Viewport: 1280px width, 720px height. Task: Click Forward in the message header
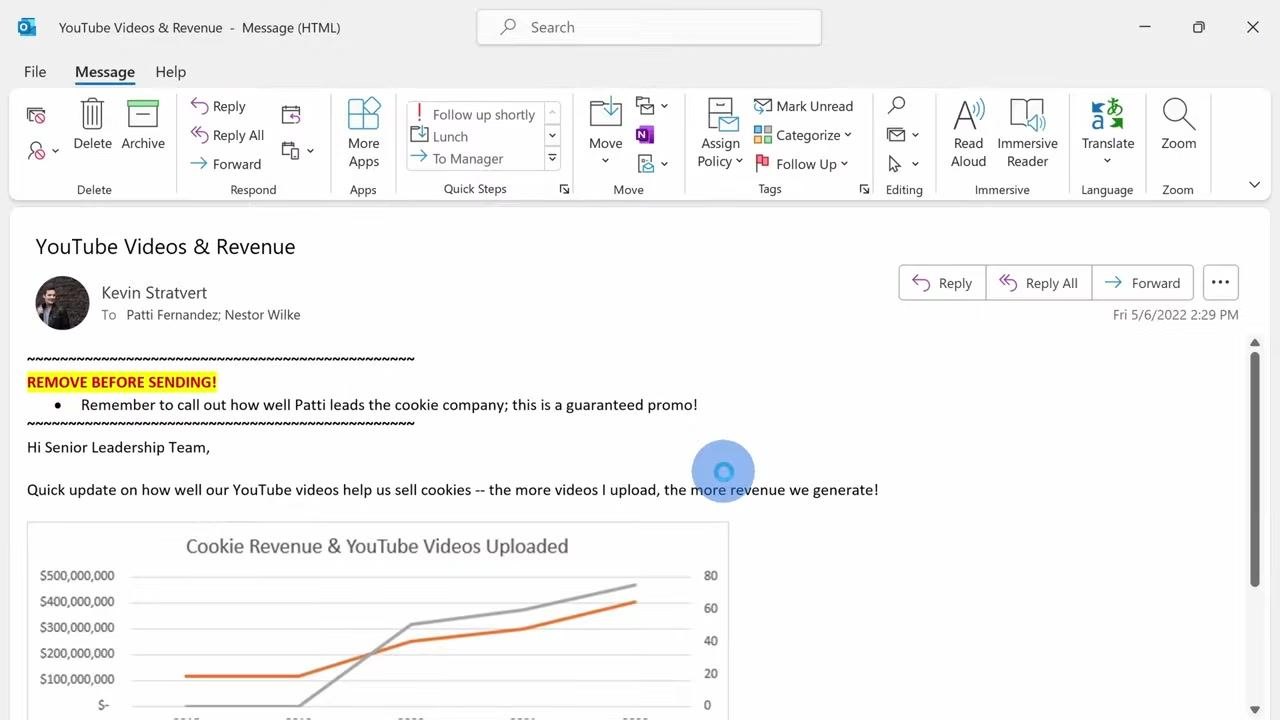click(x=1143, y=283)
